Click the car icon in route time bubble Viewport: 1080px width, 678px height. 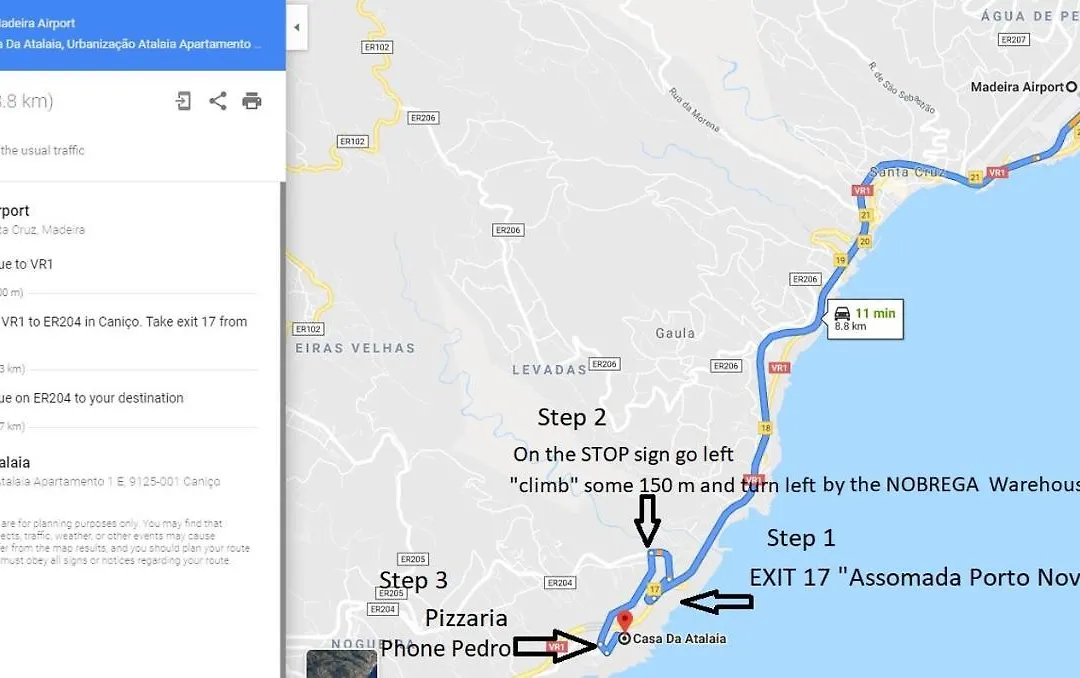pyautogui.click(x=842, y=314)
